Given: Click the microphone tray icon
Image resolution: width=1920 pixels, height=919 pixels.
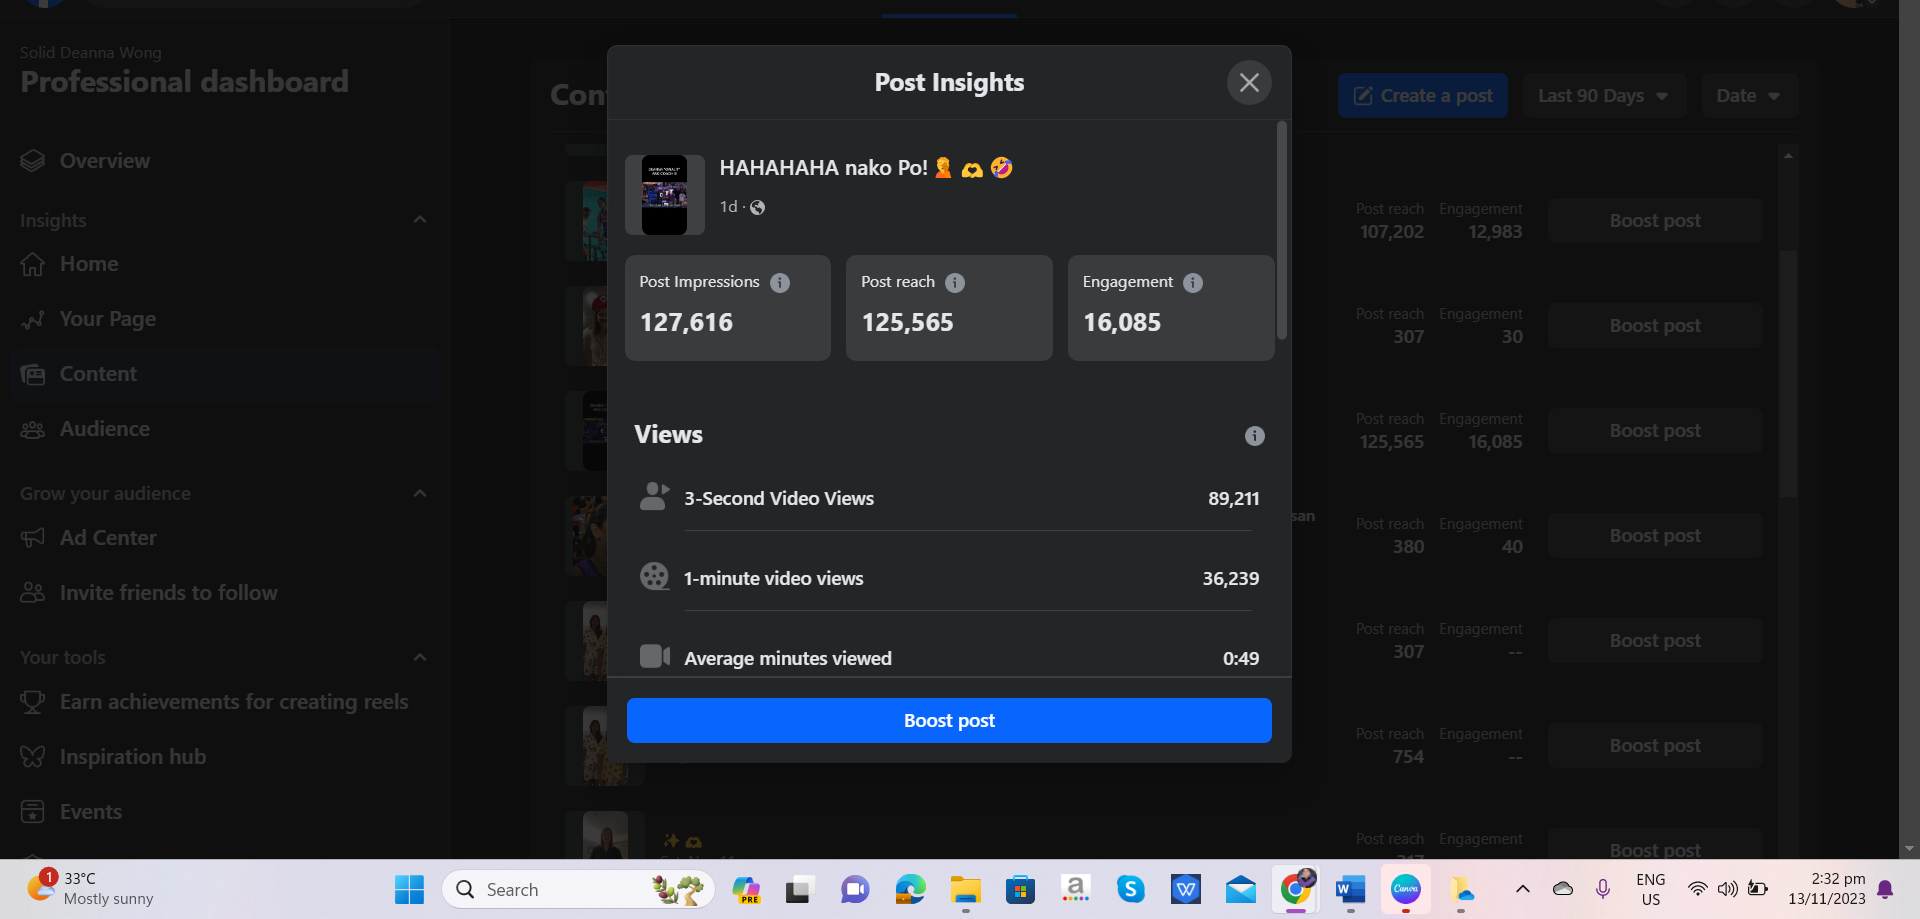Looking at the screenshot, I should click(1603, 889).
